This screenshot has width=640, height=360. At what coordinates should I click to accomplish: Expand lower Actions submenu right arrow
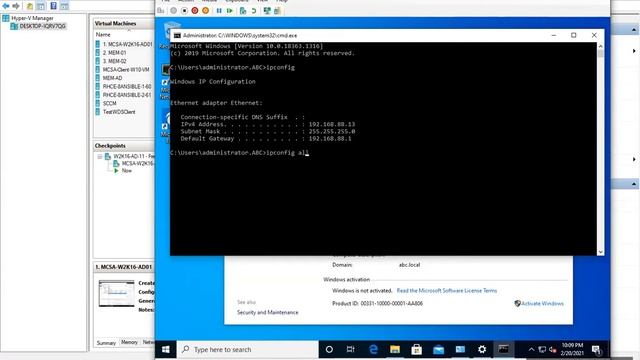point(634,159)
